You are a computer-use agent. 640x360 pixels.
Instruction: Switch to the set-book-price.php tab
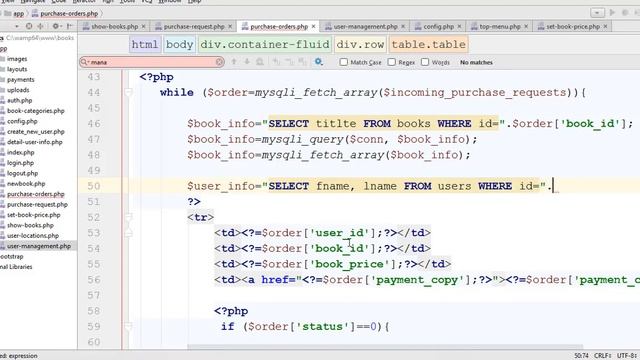(x=573, y=26)
